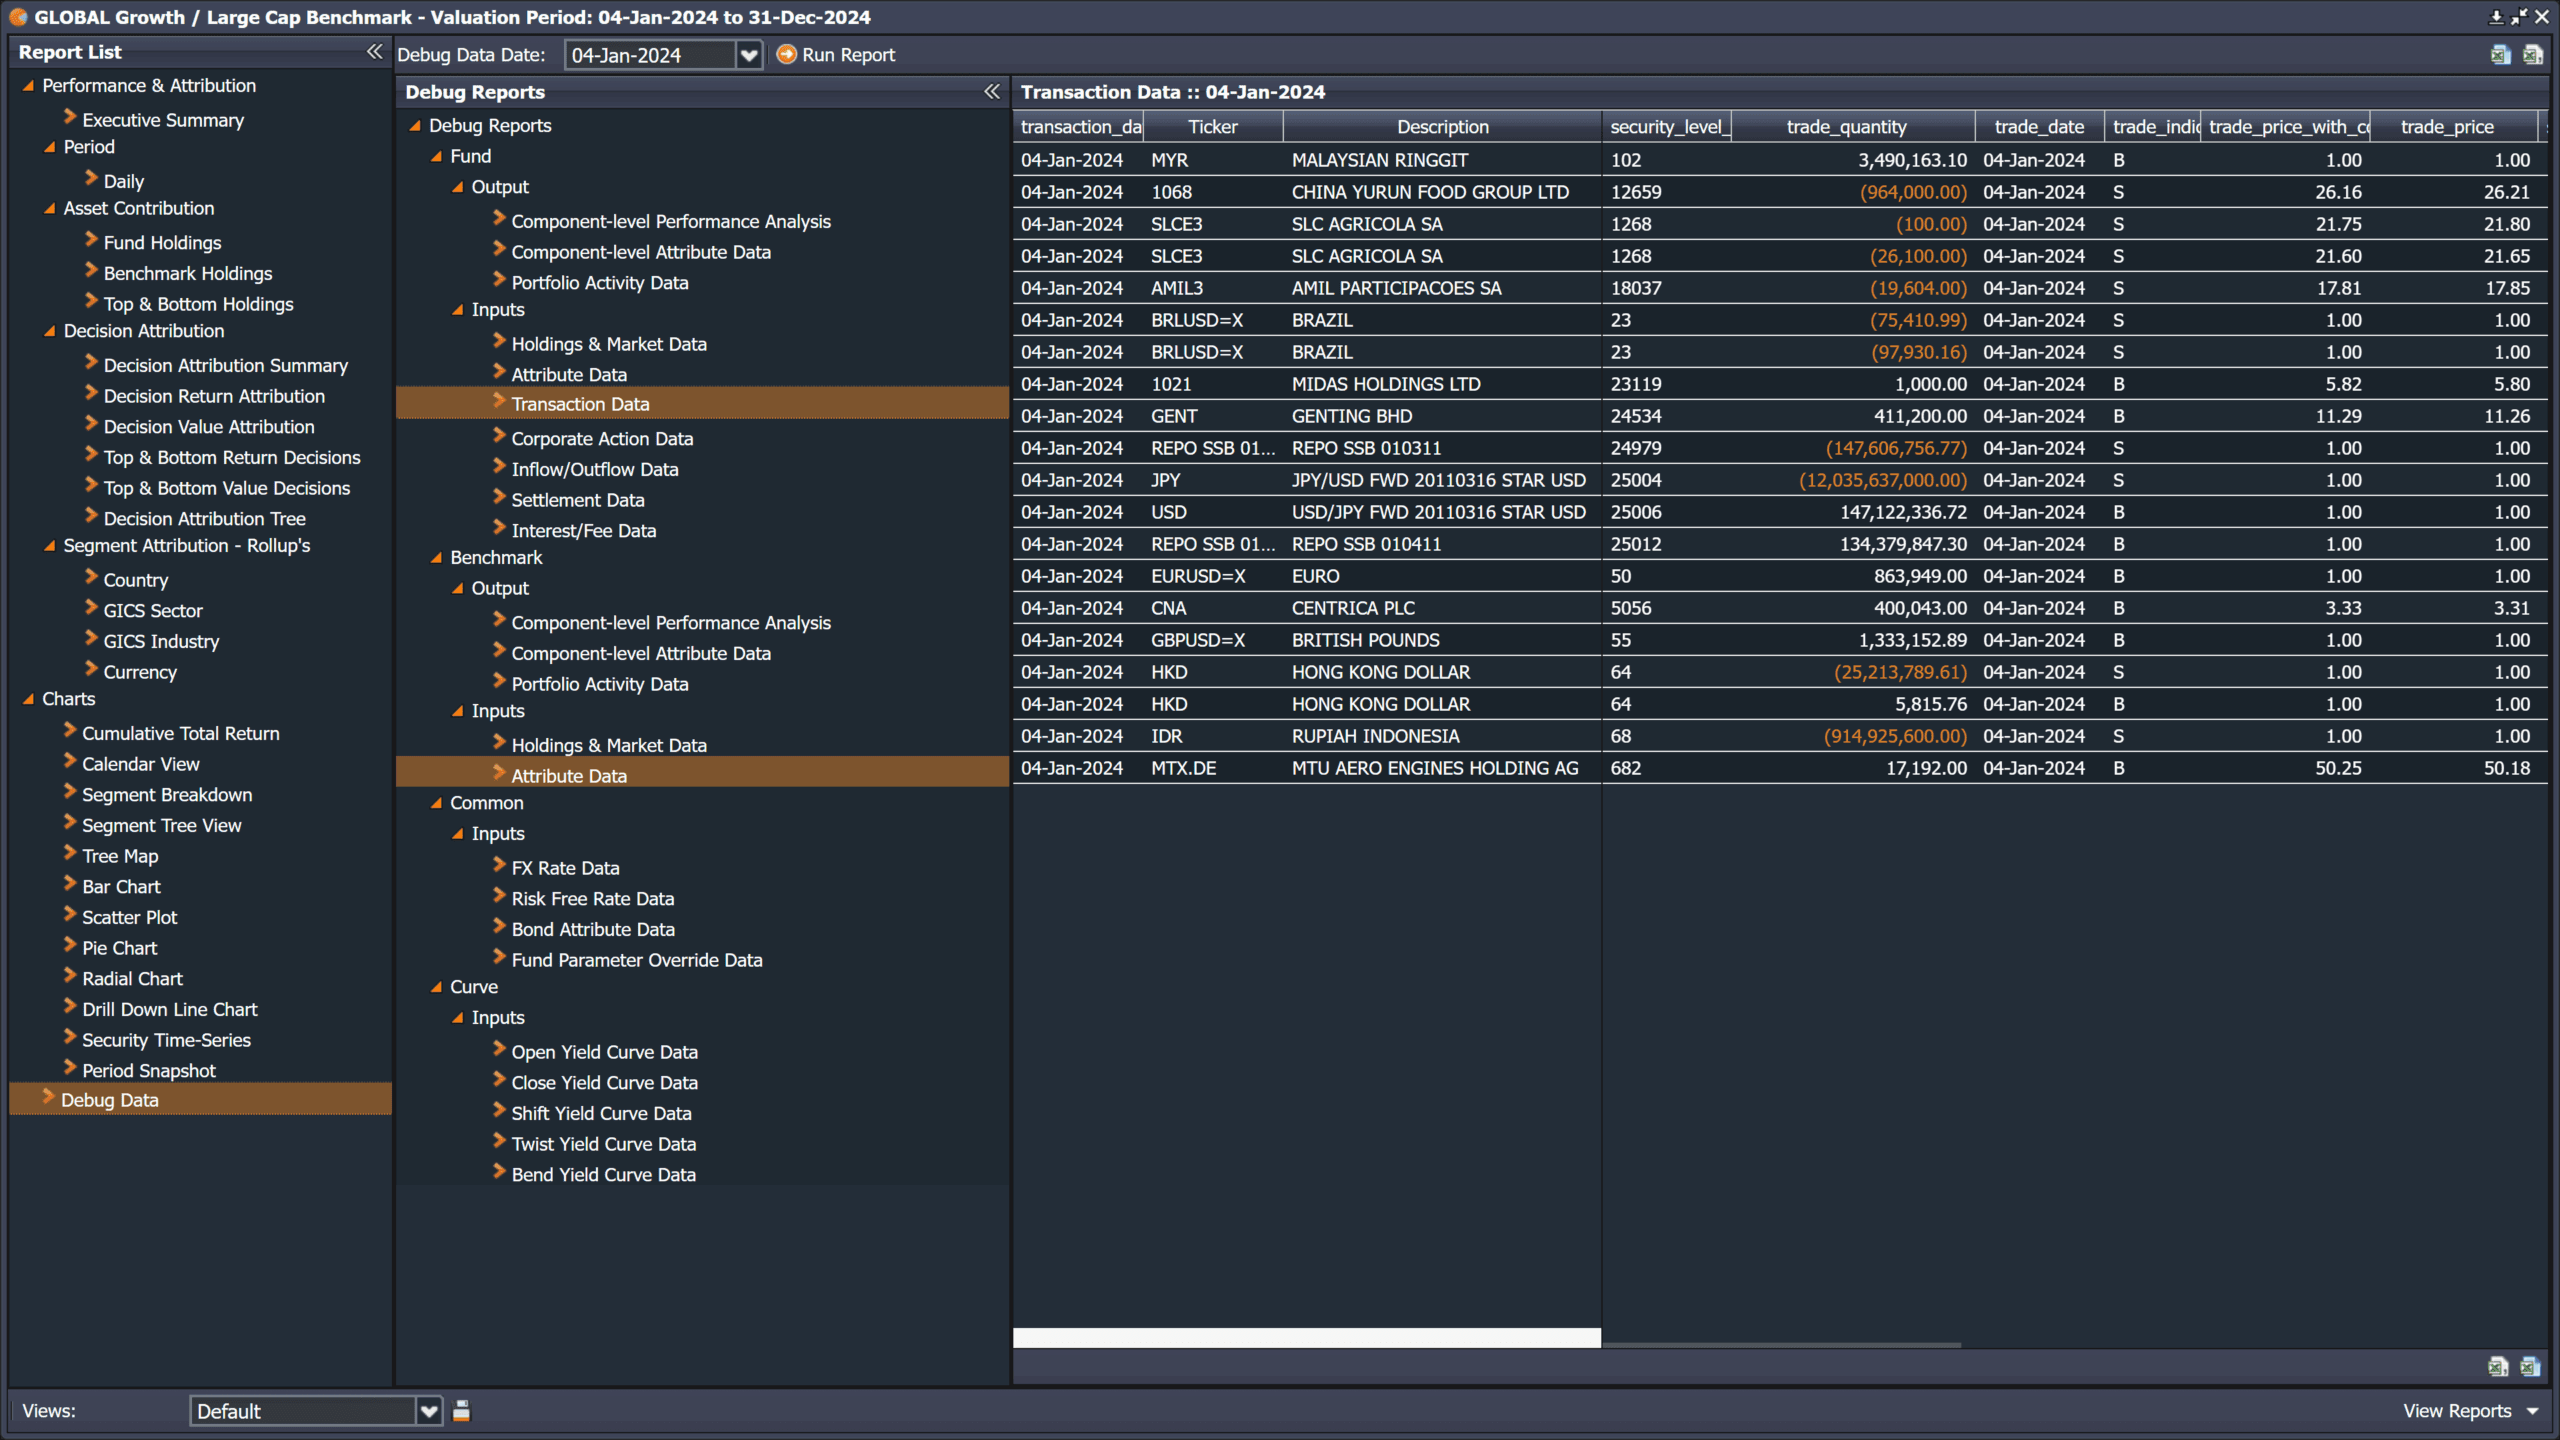Click the GENTING BHD row
This screenshot has width=2560, height=1440.
pyautogui.click(x=1779, y=416)
